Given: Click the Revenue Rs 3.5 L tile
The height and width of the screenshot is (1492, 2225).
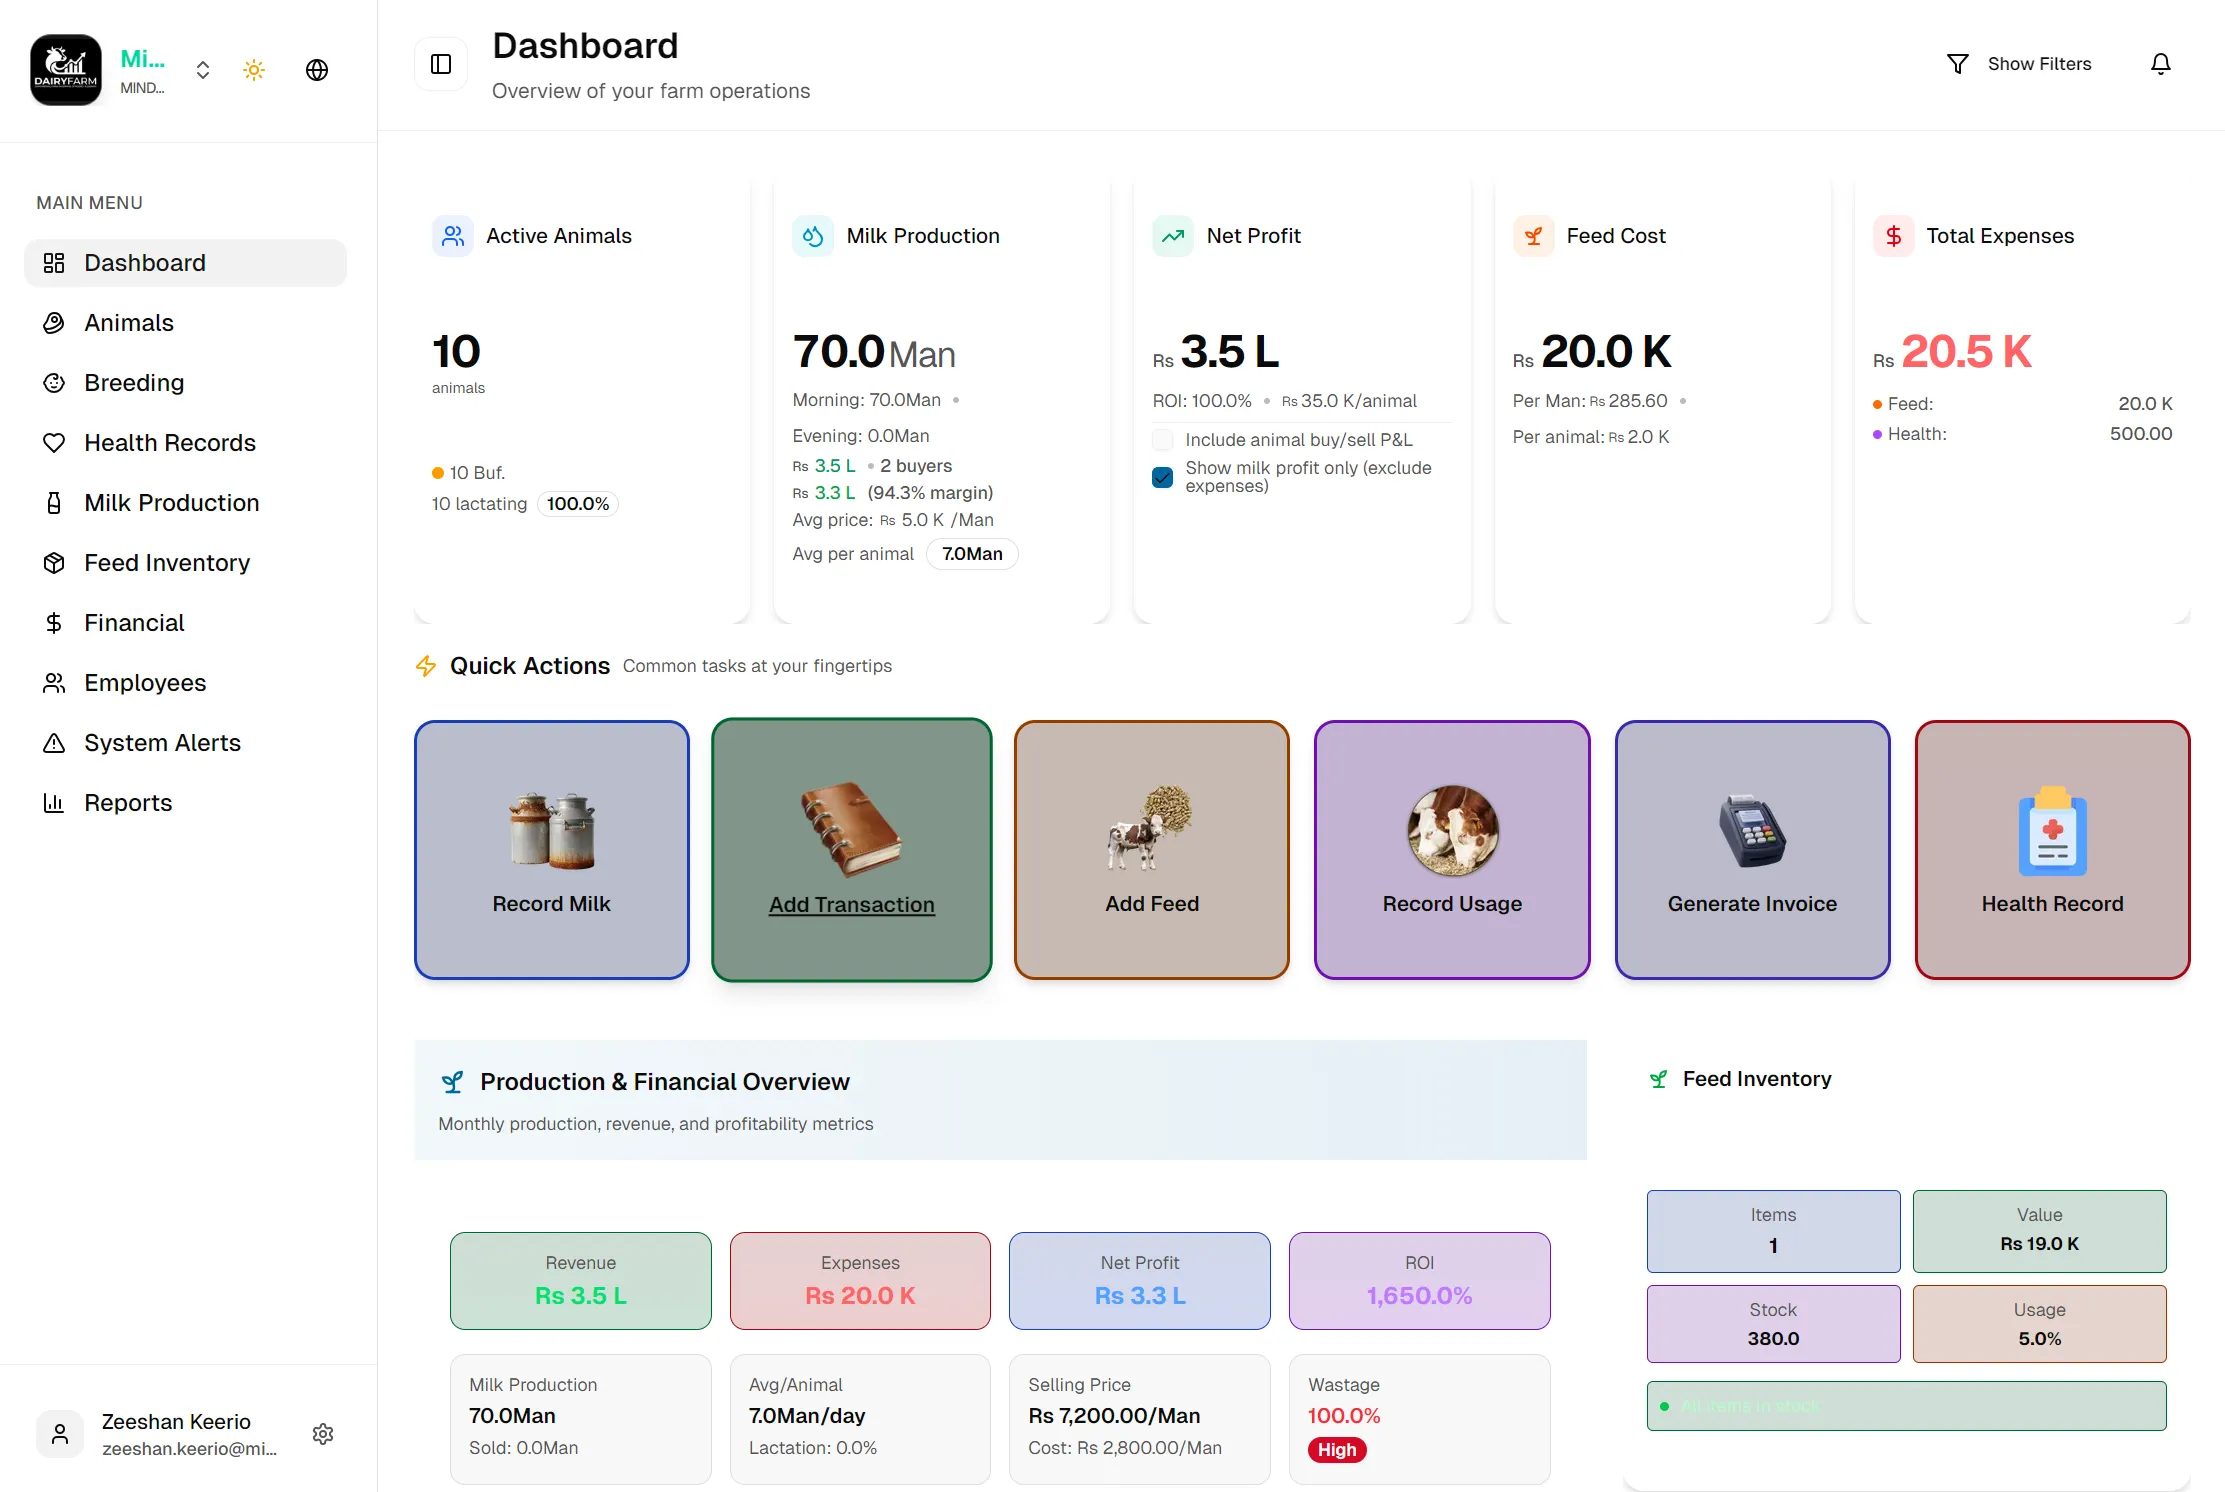Looking at the screenshot, I should [x=581, y=1281].
